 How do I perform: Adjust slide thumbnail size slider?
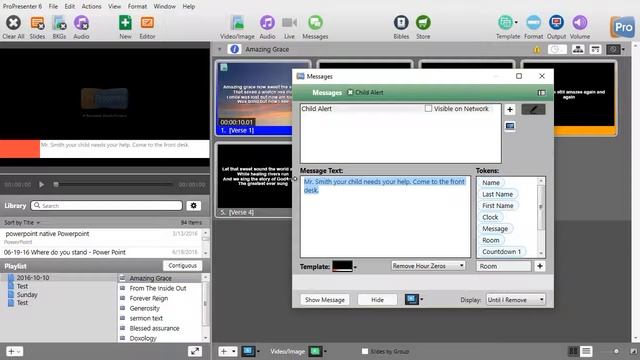(616, 351)
